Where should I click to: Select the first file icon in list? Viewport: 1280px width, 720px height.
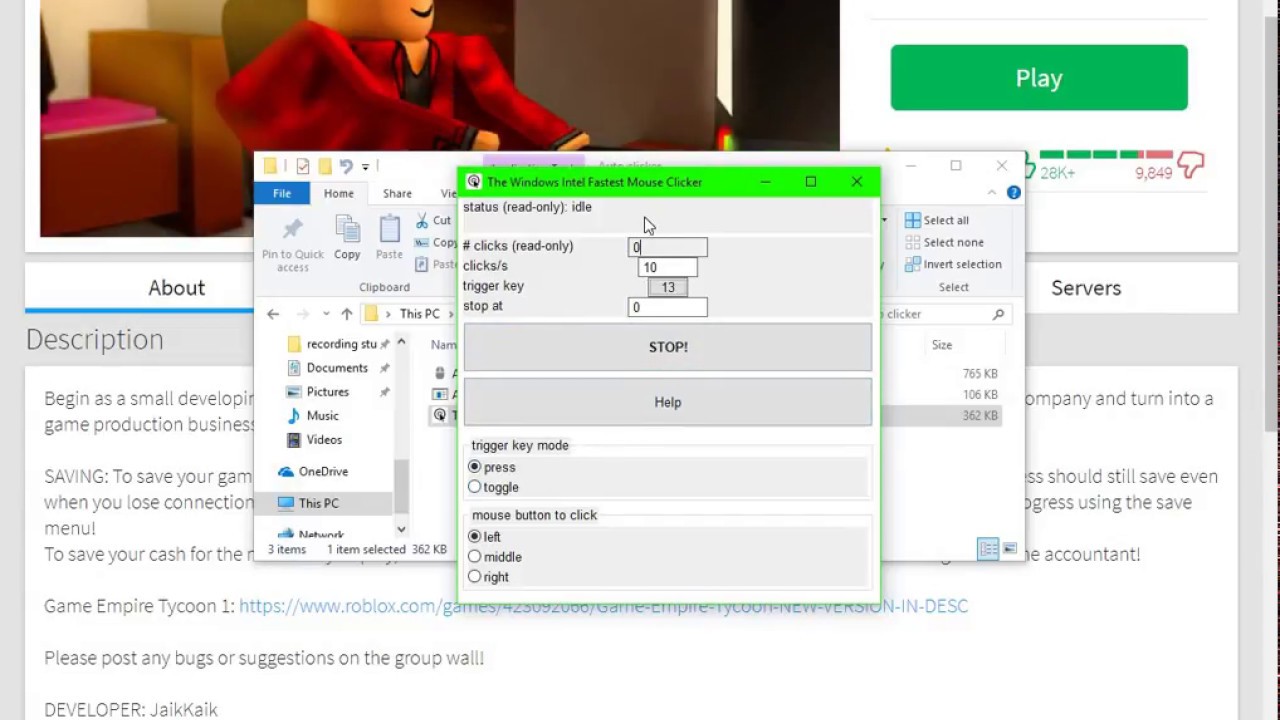440,373
